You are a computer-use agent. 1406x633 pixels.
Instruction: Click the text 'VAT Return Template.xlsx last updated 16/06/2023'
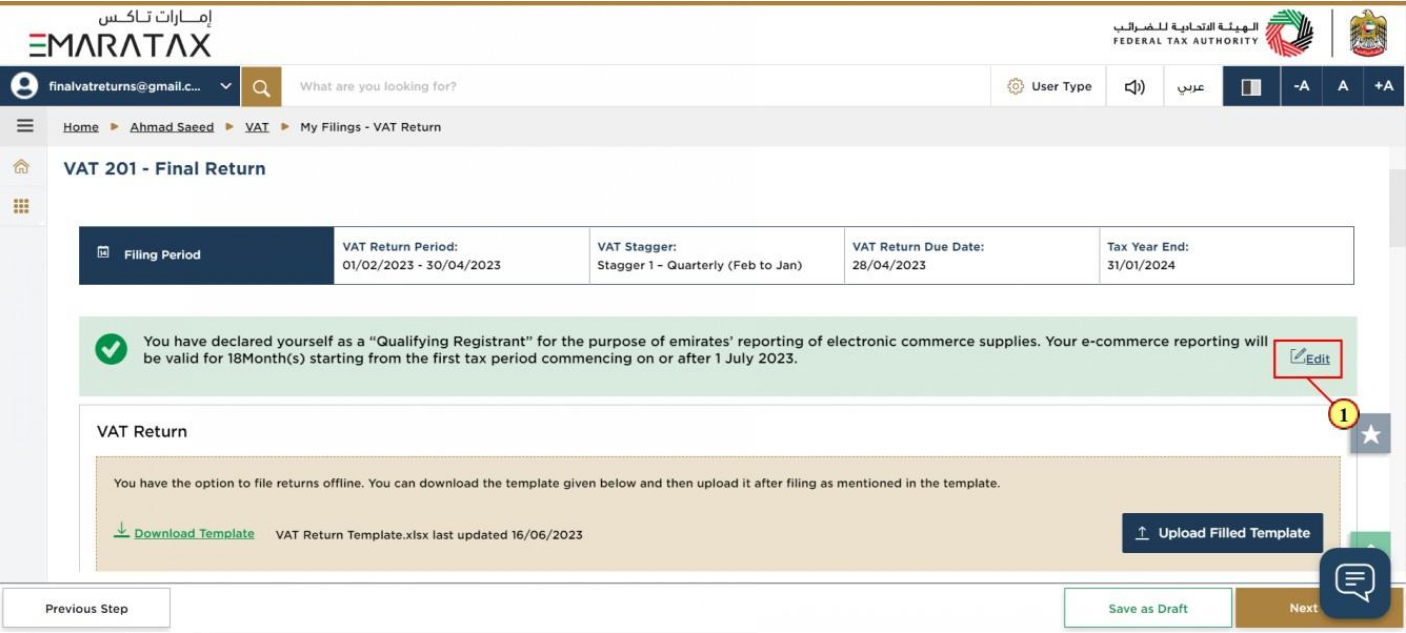point(429,534)
